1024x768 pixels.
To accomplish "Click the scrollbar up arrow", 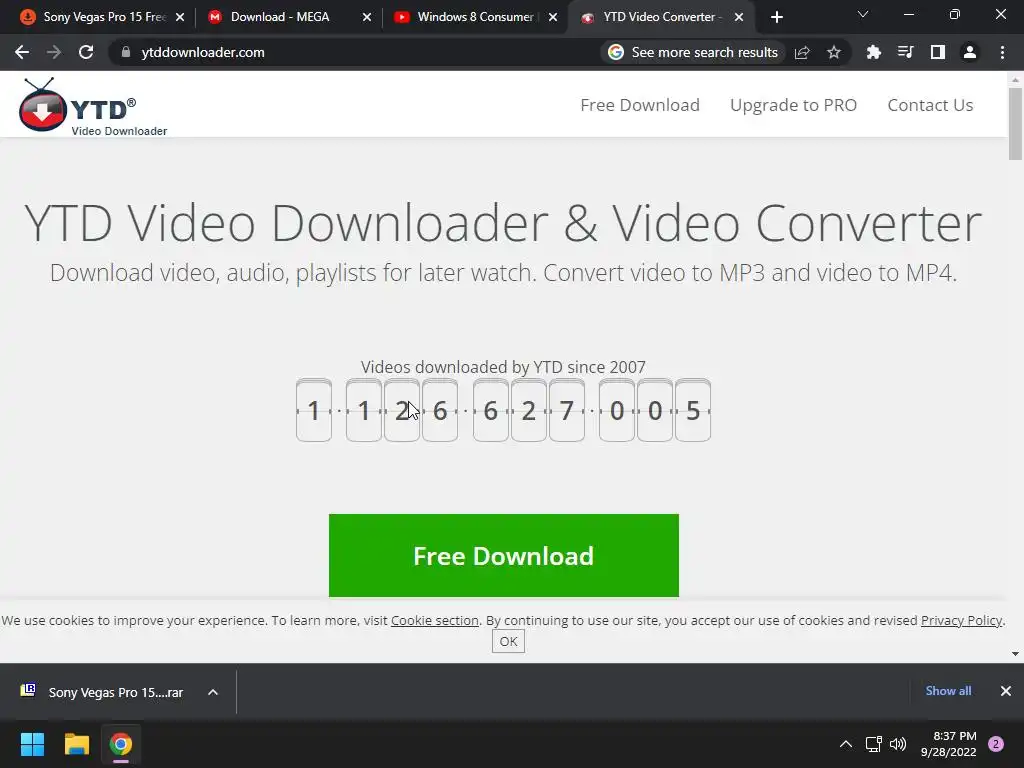I will tap(1015, 80).
